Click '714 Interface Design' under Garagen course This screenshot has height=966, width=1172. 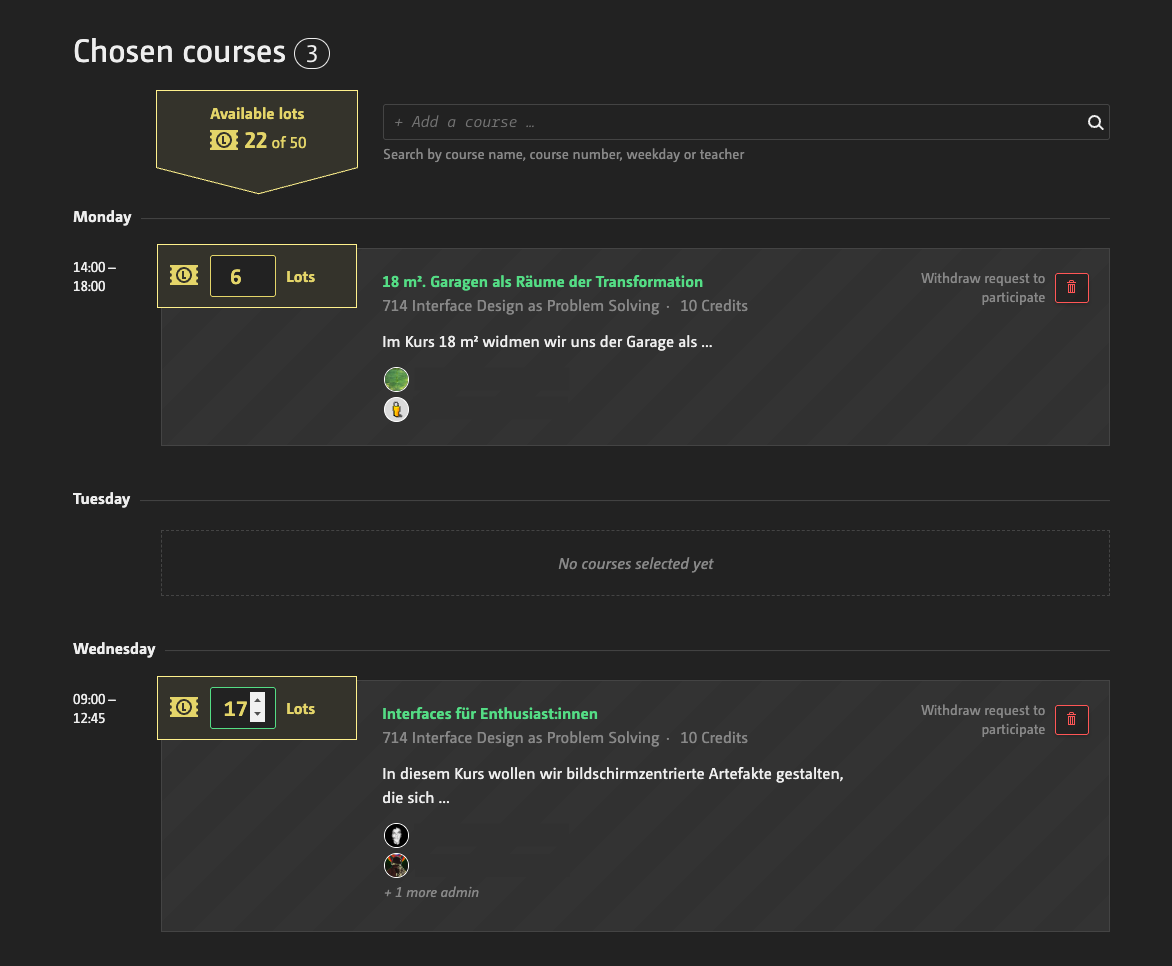[521, 306]
